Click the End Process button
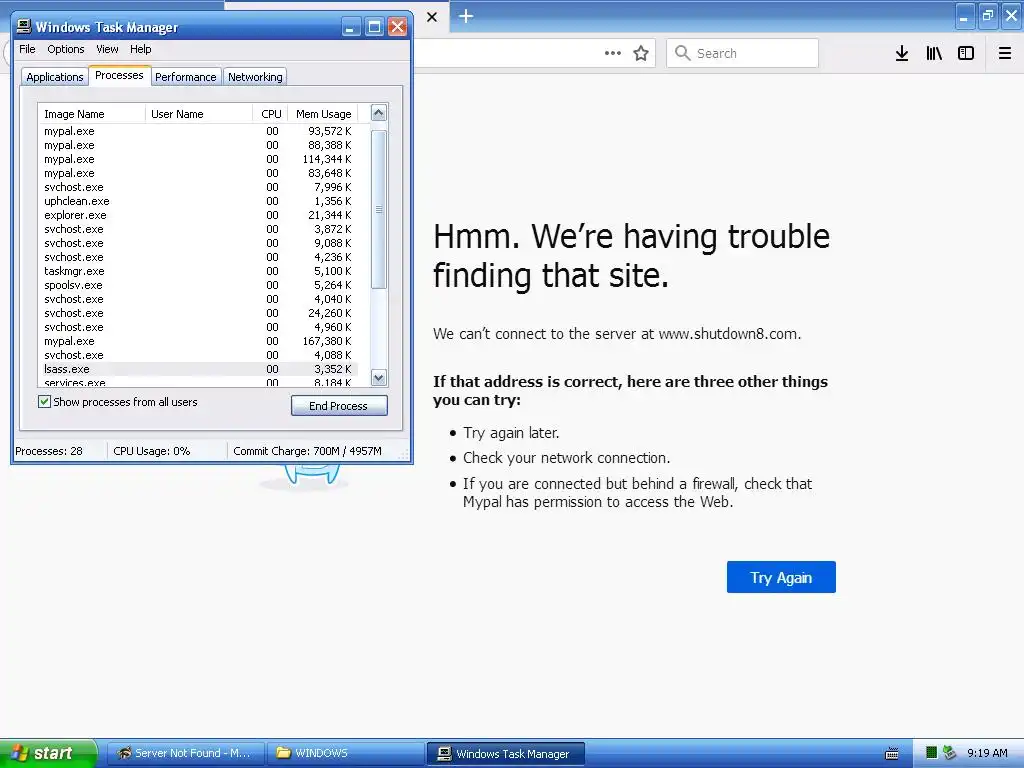 [339, 406]
